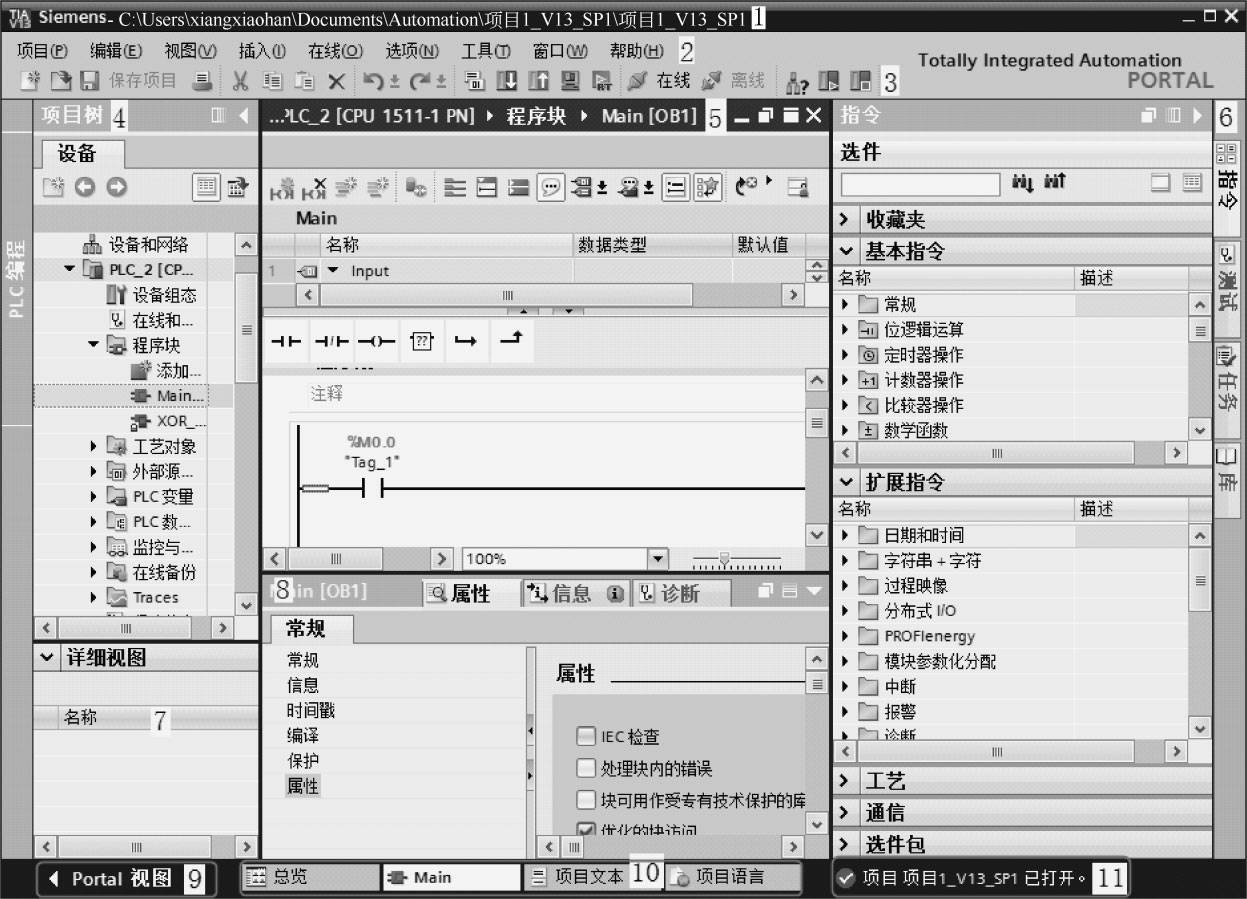
Task: Insert a normally open contact
Action: click(x=287, y=342)
